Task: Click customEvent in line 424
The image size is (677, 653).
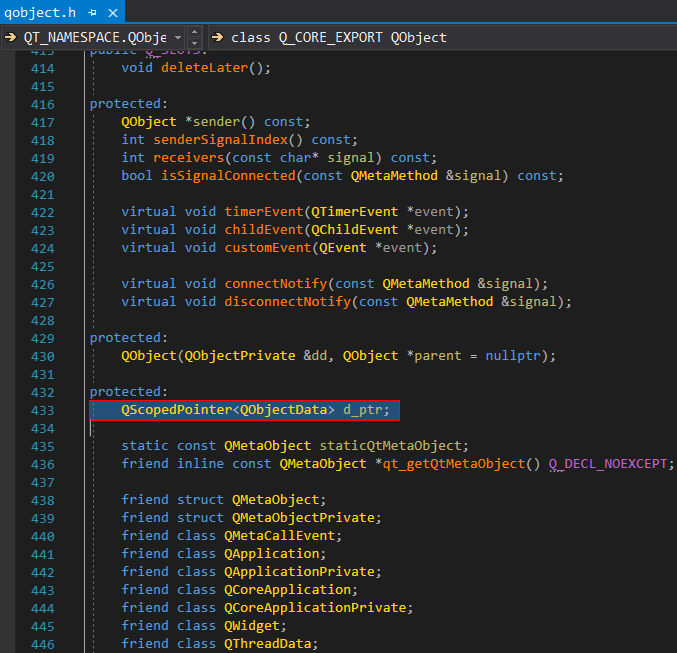Action: [268, 248]
